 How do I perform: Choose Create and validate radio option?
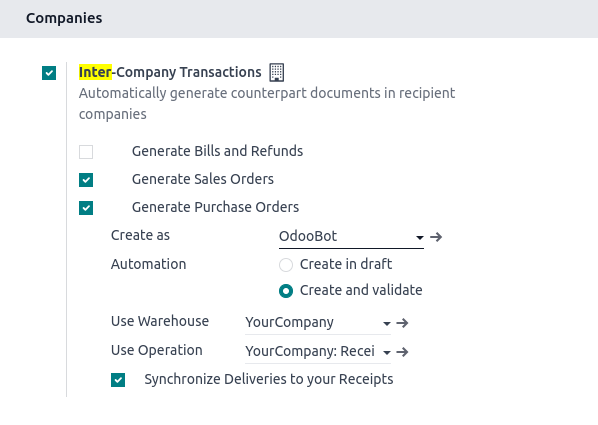pos(286,291)
